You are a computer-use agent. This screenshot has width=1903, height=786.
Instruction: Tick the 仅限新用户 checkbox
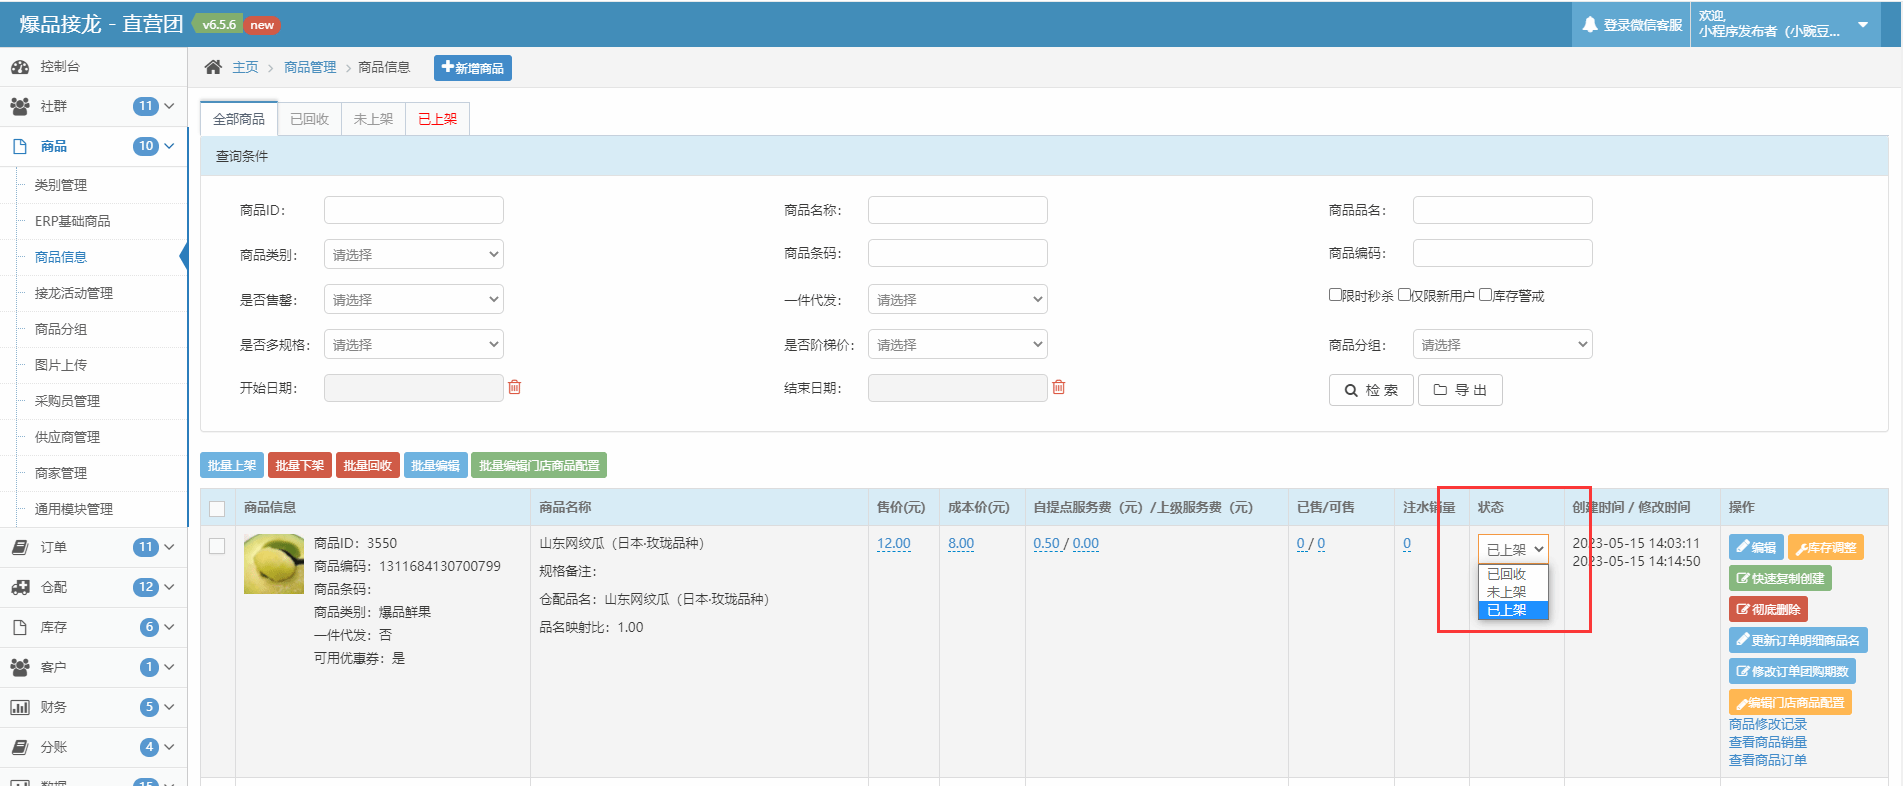[1404, 295]
